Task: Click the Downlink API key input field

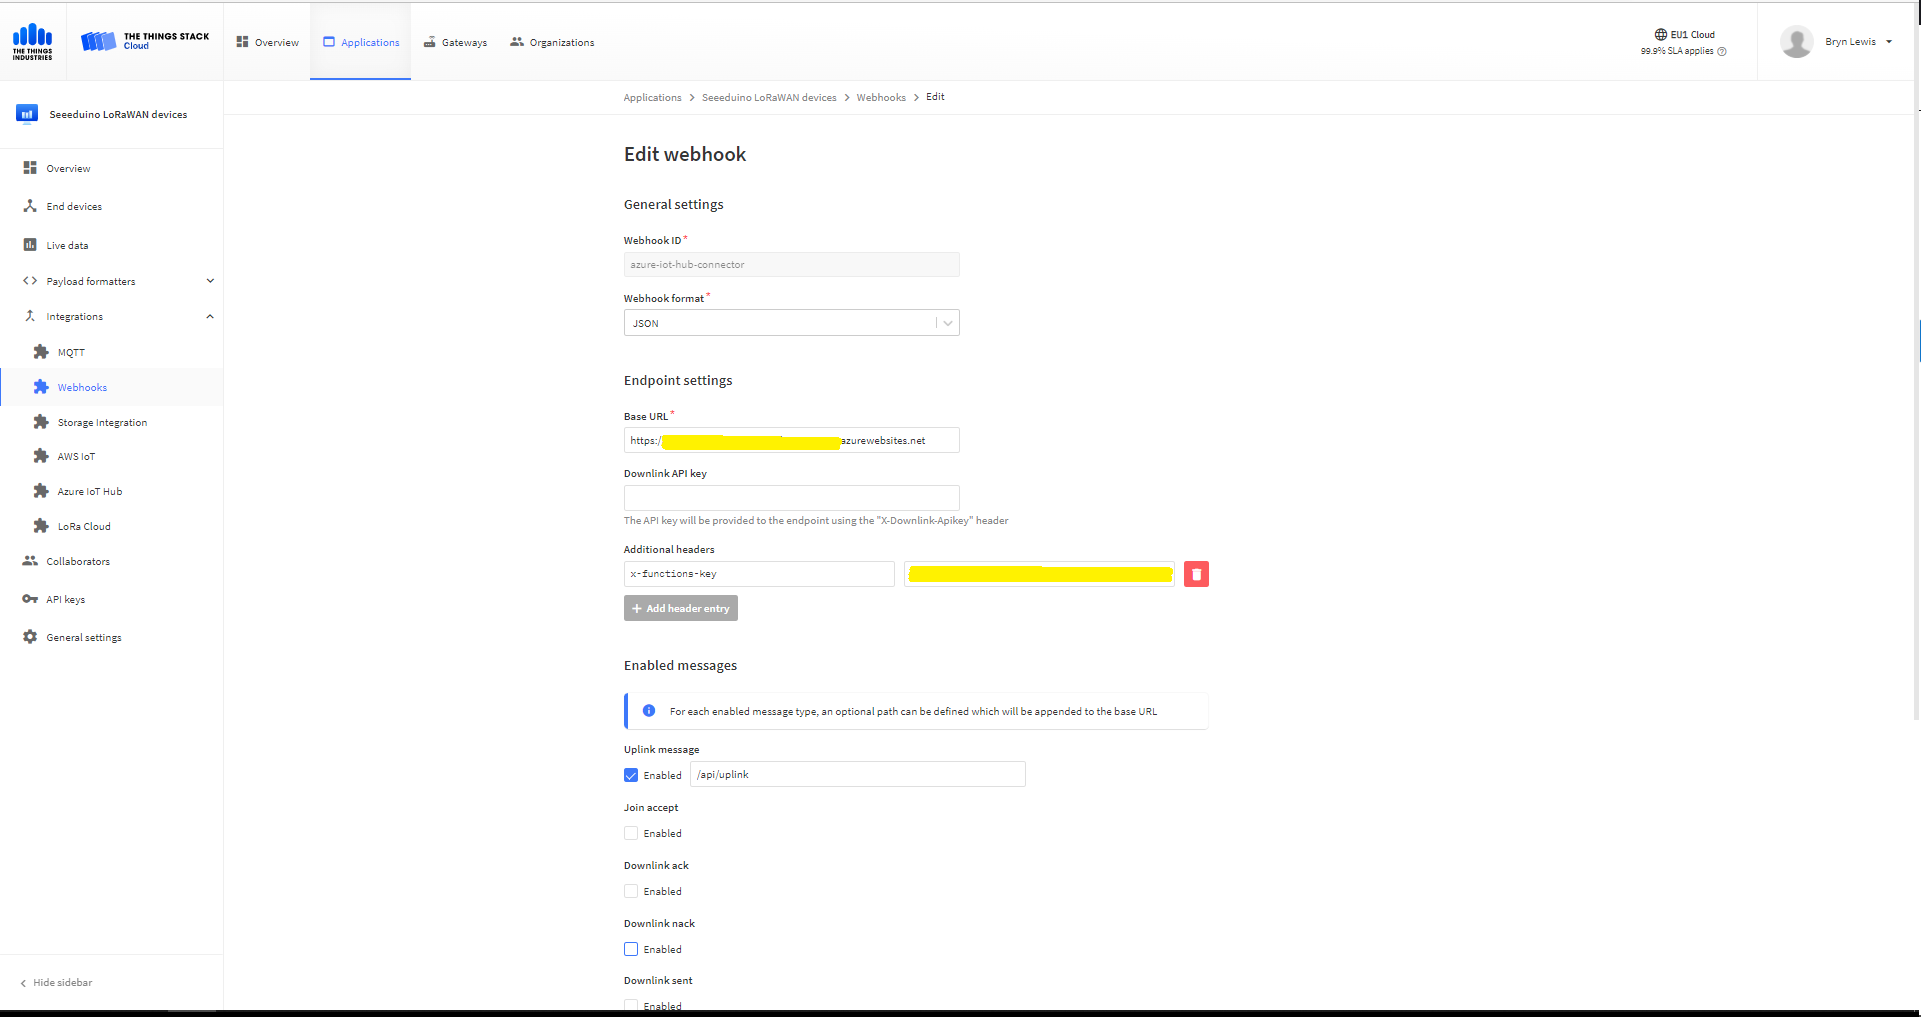Action: click(791, 498)
